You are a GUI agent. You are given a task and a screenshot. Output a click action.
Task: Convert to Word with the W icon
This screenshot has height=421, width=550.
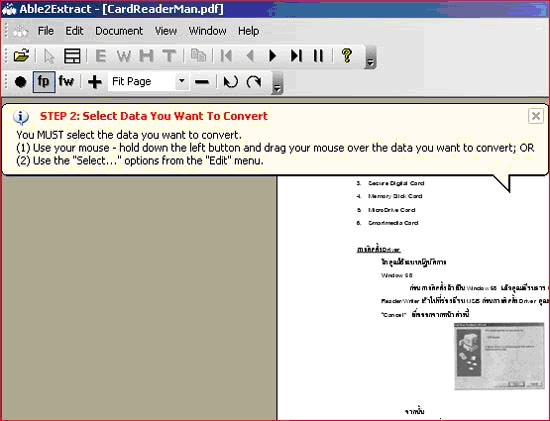tap(123, 56)
